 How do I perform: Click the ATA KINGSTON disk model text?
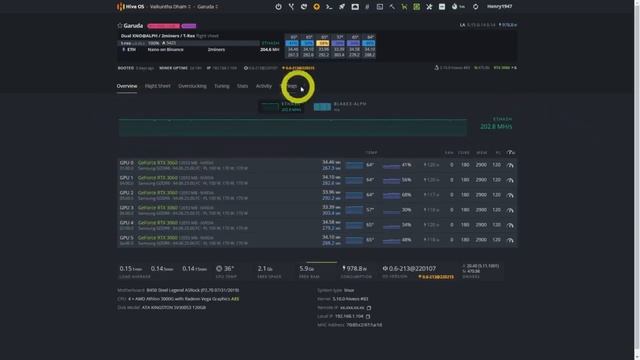(x=174, y=307)
